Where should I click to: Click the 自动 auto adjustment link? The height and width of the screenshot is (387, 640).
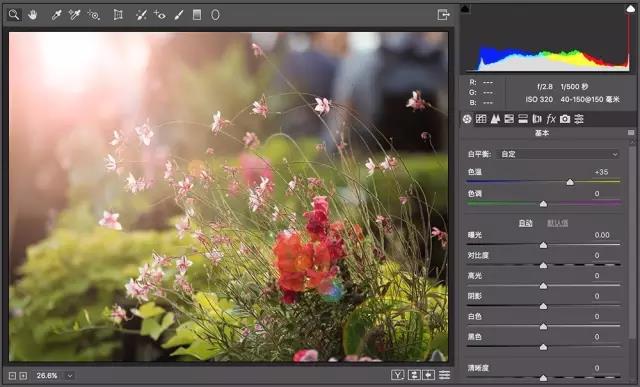525,223
